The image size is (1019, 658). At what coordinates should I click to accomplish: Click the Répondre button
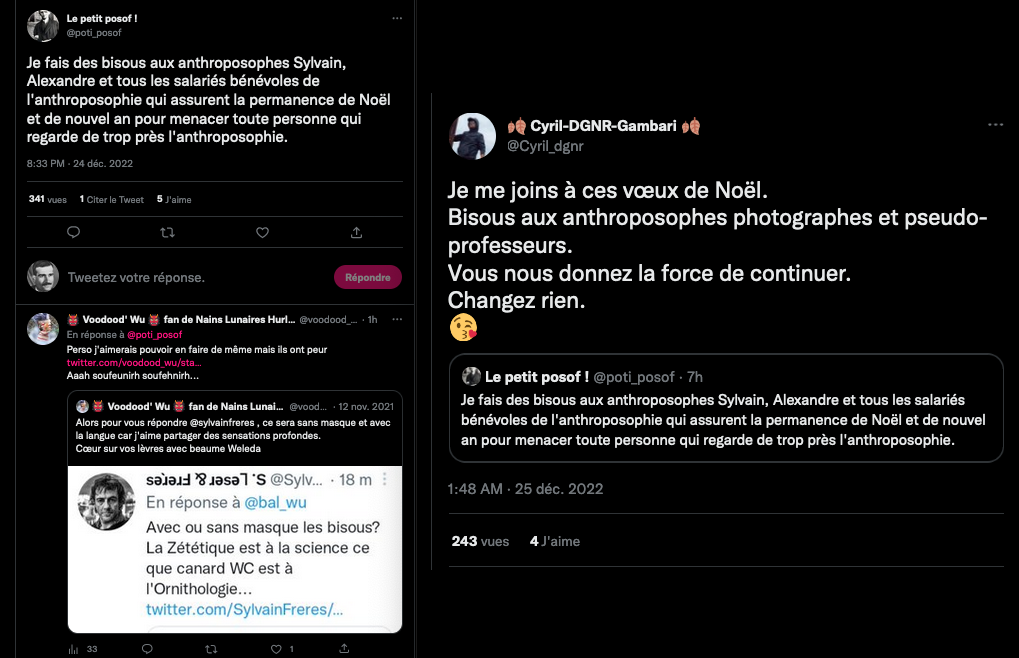click(367, 277)
